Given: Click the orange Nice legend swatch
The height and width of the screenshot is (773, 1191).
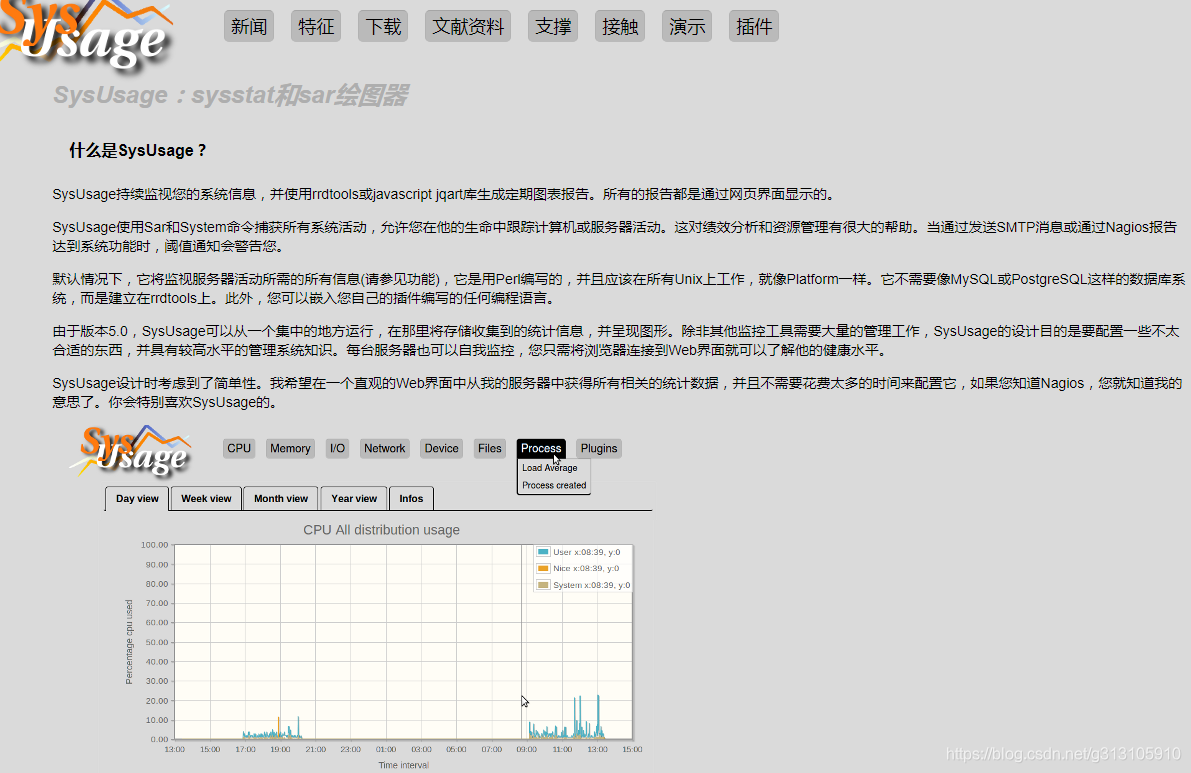Looking at the screenshot, I should 543,568.
